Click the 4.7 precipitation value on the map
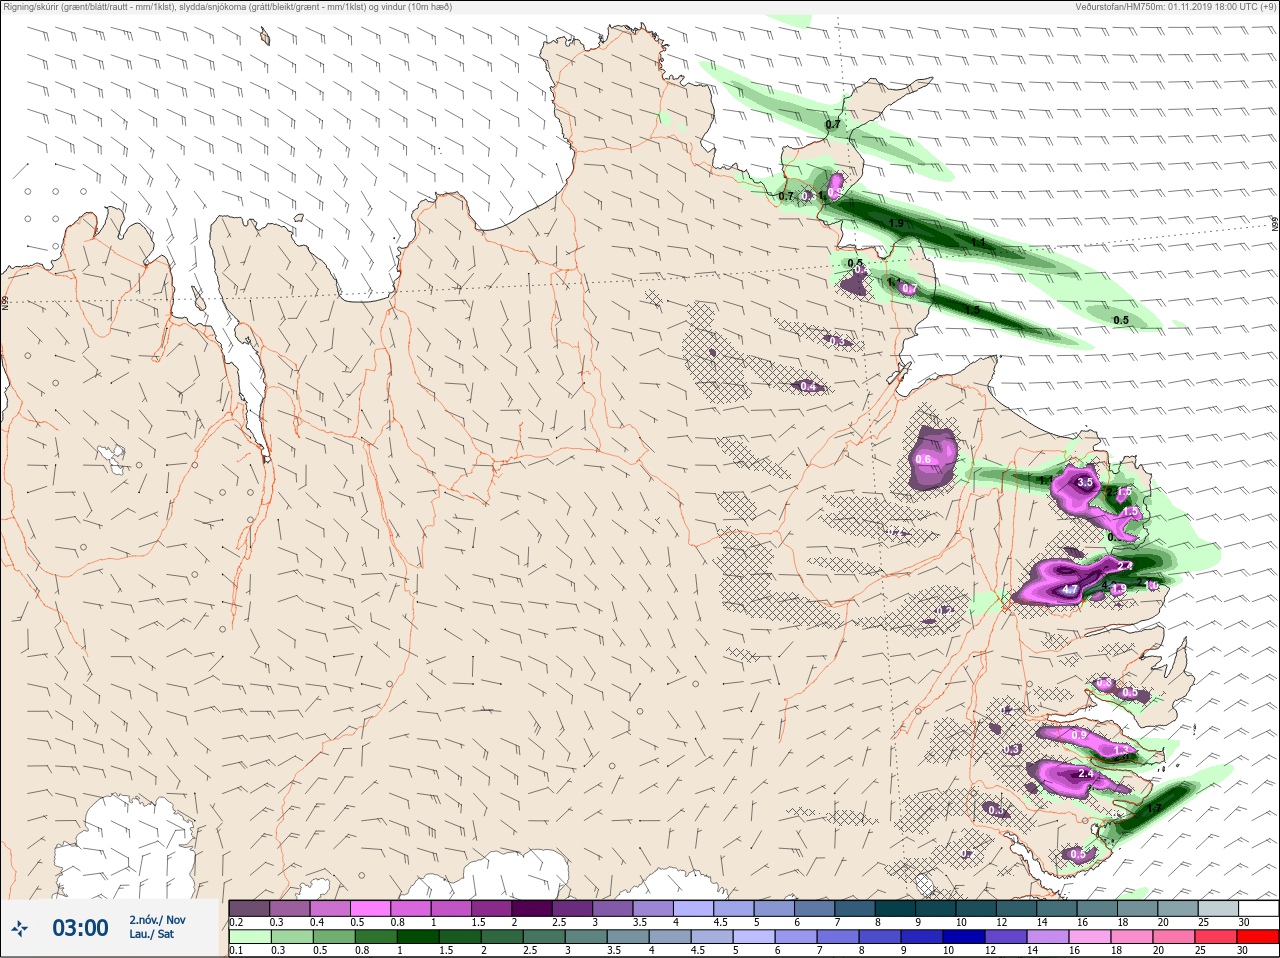 (x=1070, y=590)
